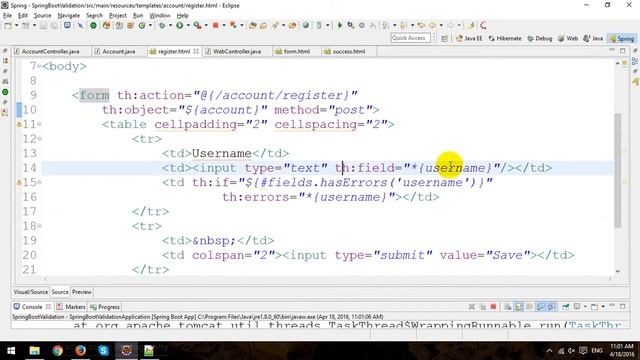Collapse the table tag fold on line 11
This screenshot has width=640, height=360.
[x=39, y=124]
